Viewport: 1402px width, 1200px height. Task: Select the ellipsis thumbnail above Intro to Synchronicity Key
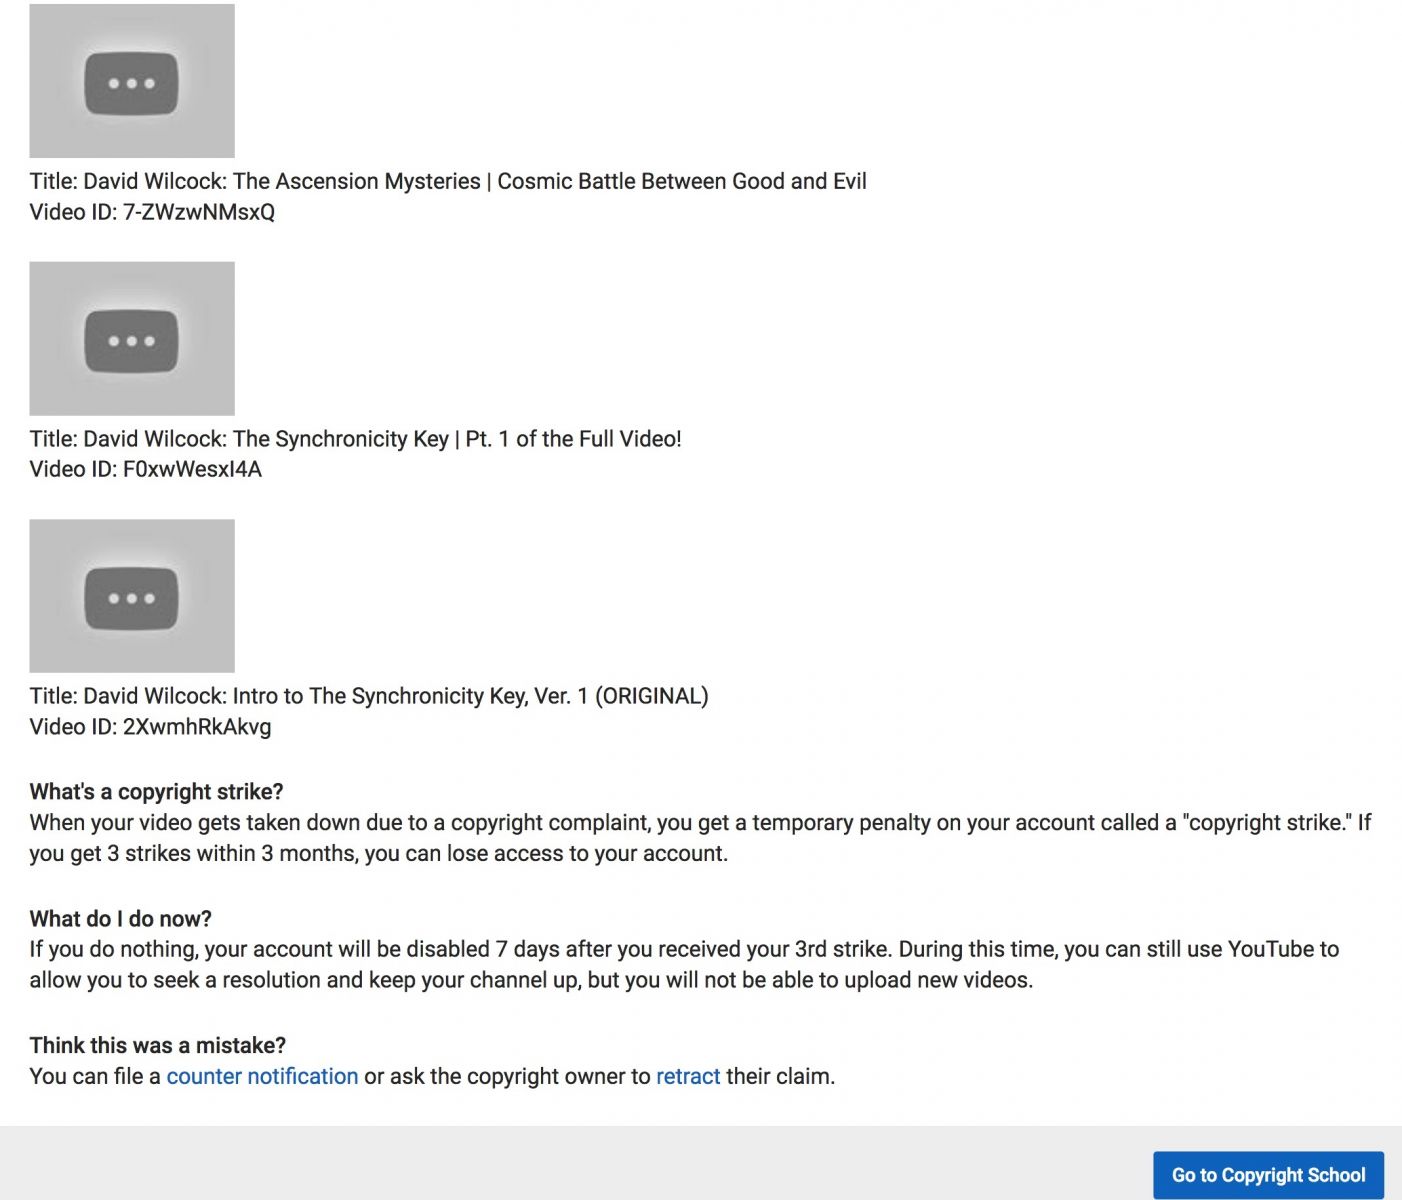(x=132, y=596)
